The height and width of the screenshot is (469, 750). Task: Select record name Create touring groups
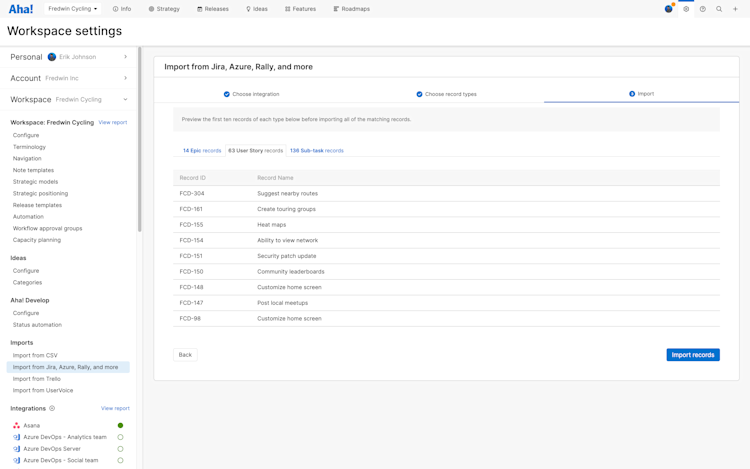(287, 209)
